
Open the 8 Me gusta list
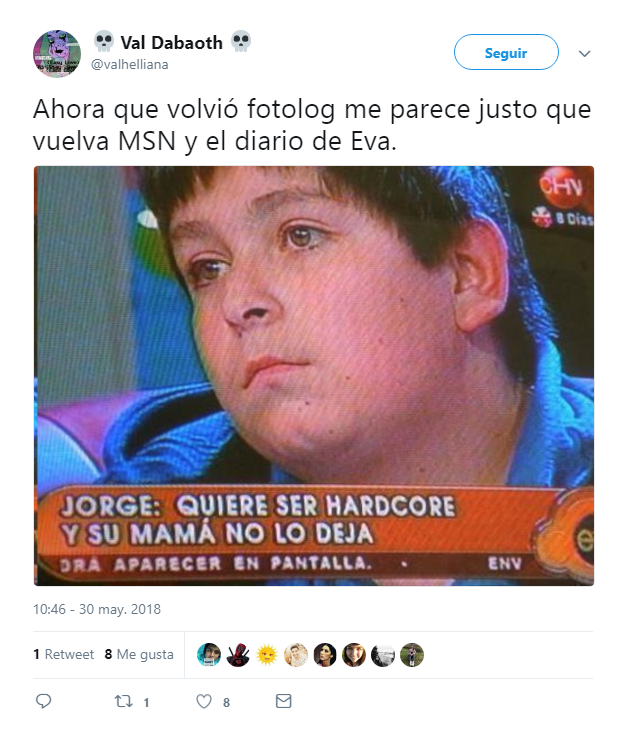click(x=139, y=654)
